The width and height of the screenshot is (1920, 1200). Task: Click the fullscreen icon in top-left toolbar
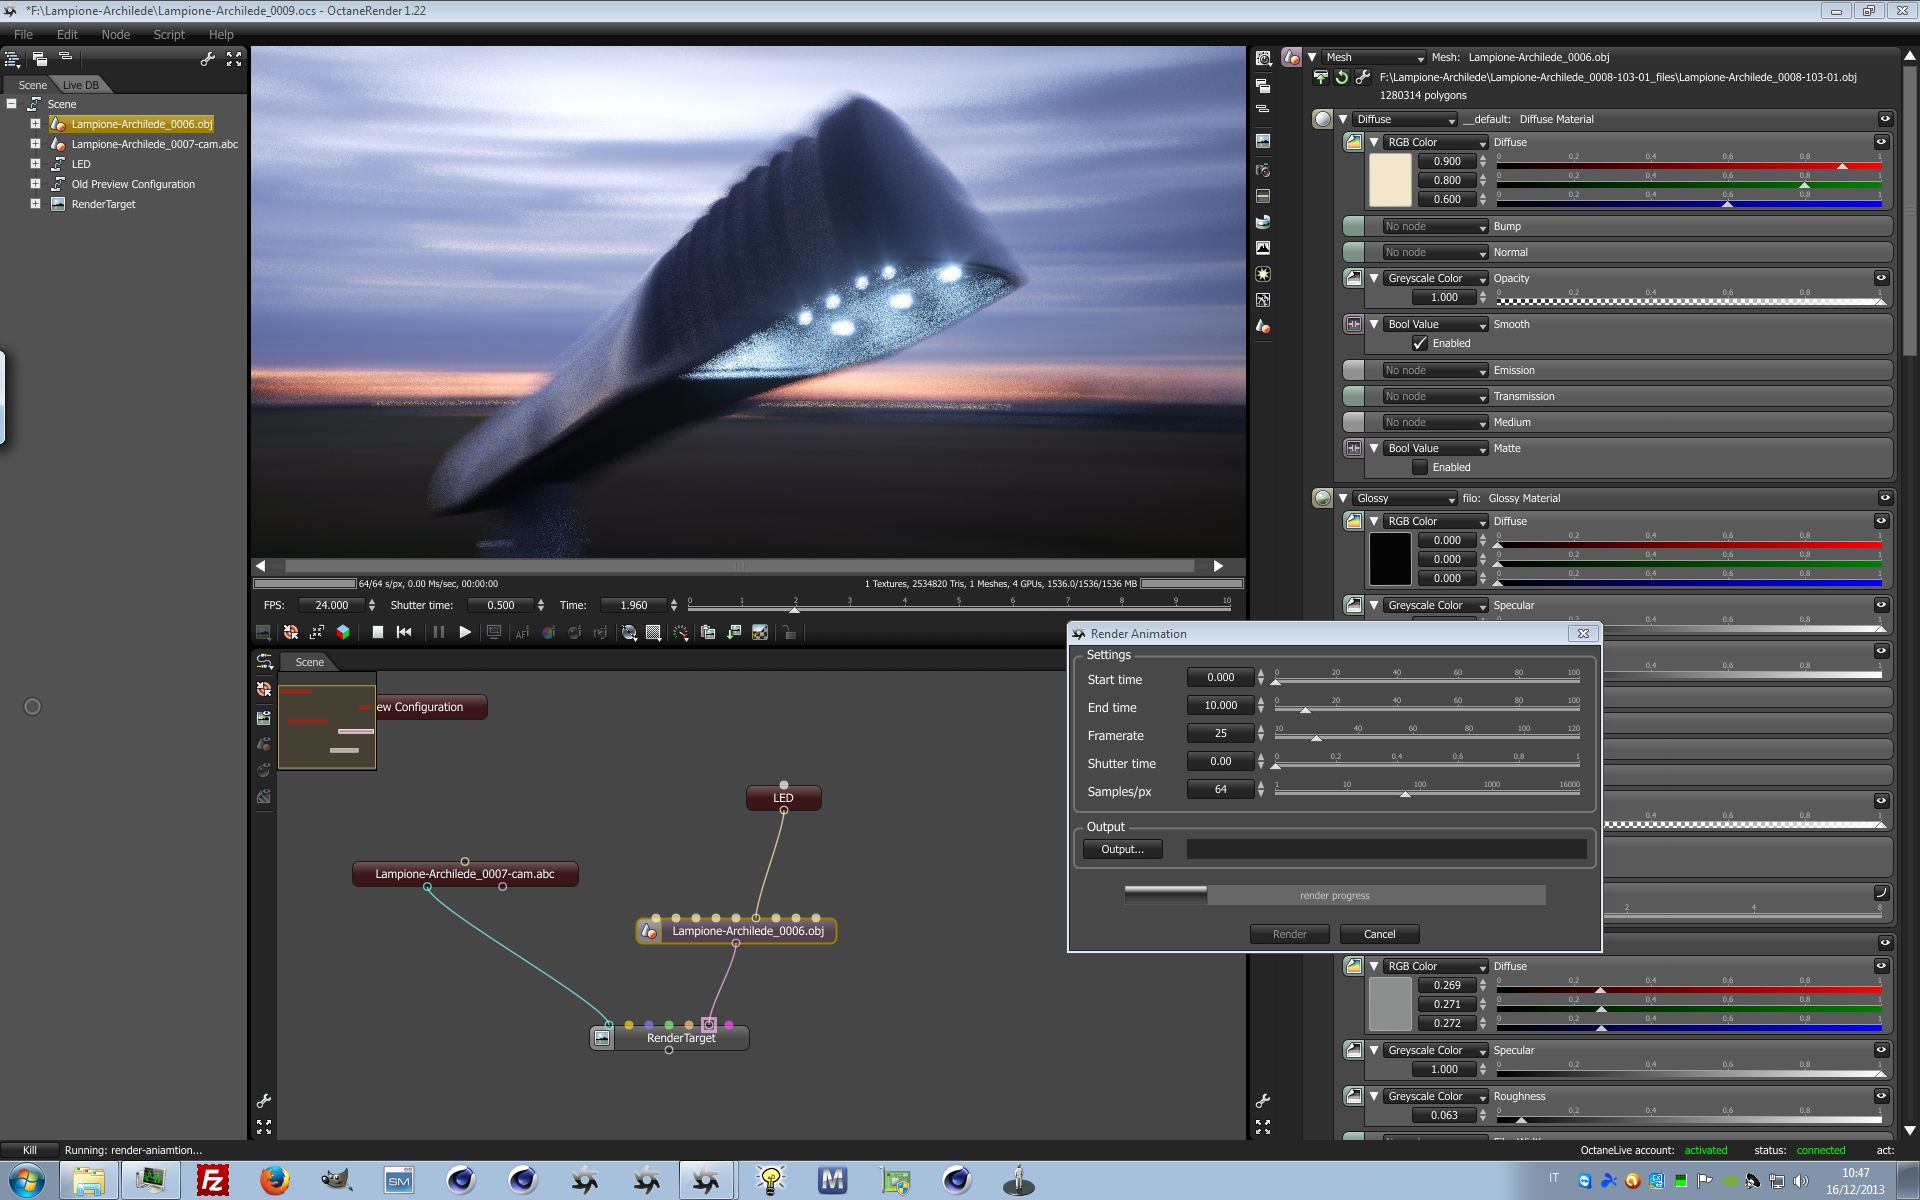[234, 59]
